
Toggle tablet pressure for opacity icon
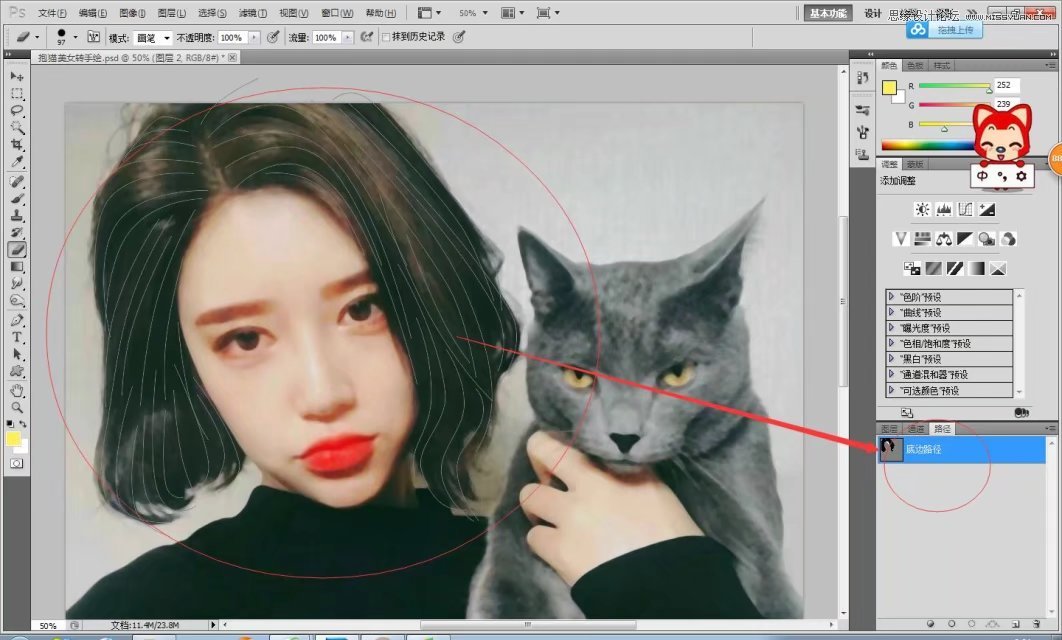[273, 37]
